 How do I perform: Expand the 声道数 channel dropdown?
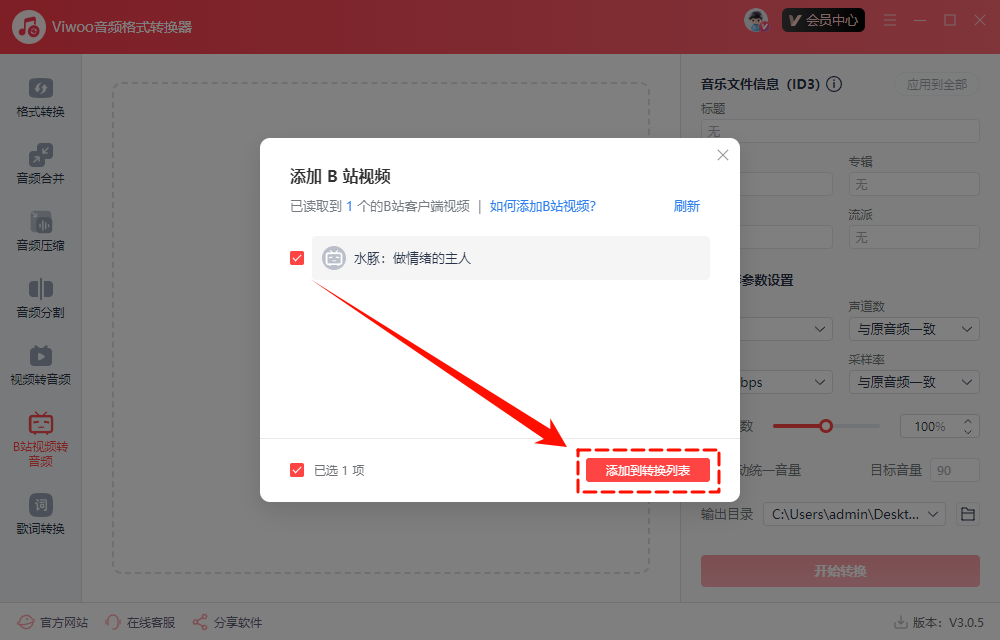[x=913, y=328]
